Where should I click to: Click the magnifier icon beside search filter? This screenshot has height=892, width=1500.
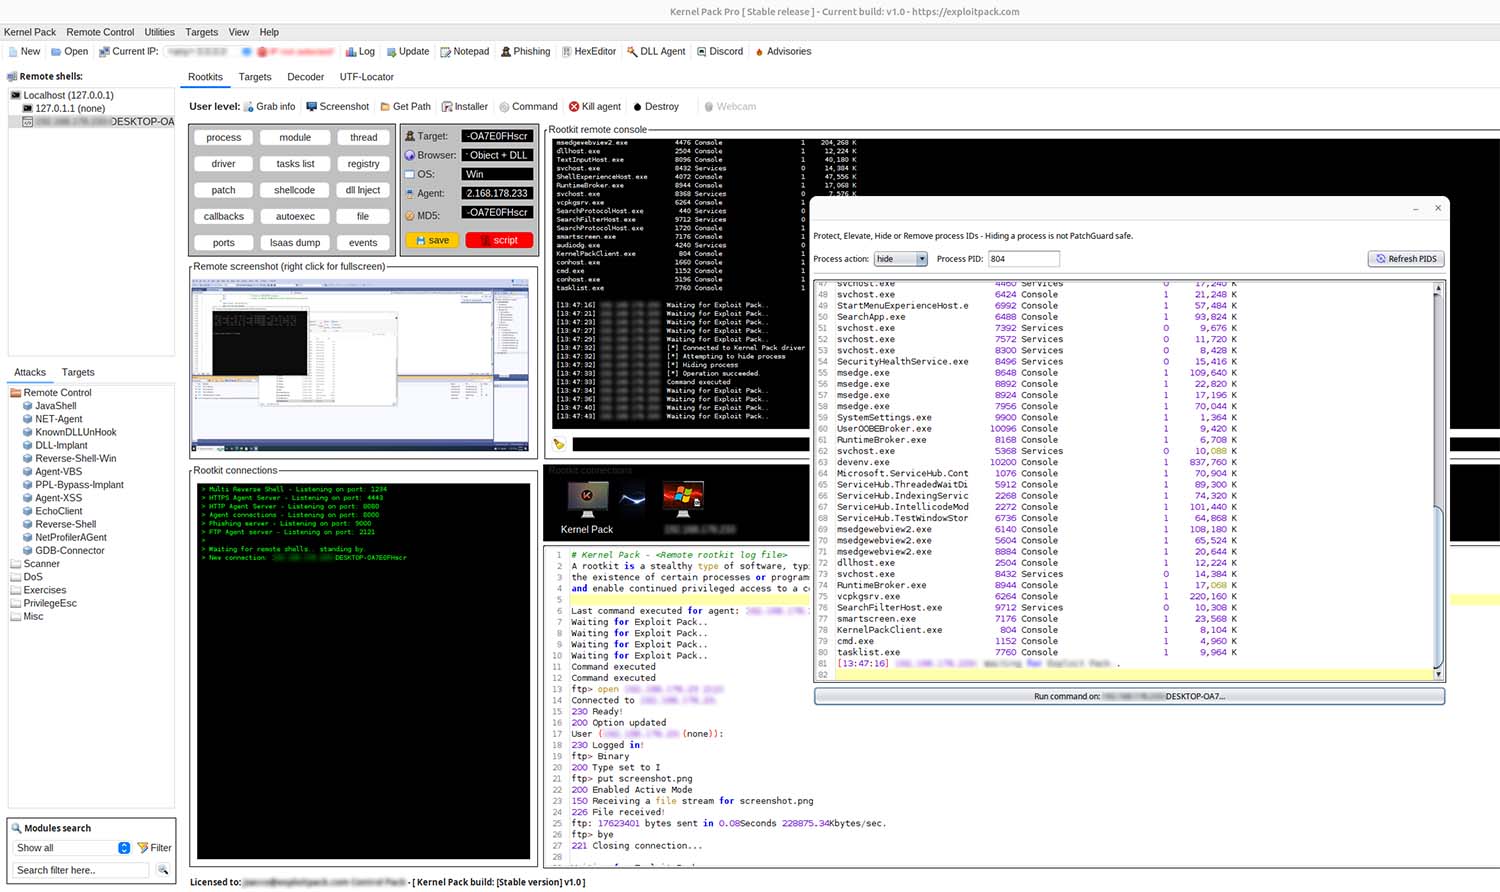(x=163, y=870)
